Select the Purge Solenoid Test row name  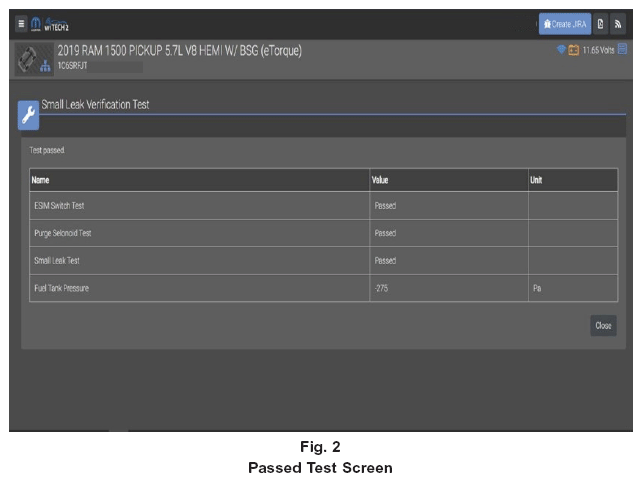(63, 233)
